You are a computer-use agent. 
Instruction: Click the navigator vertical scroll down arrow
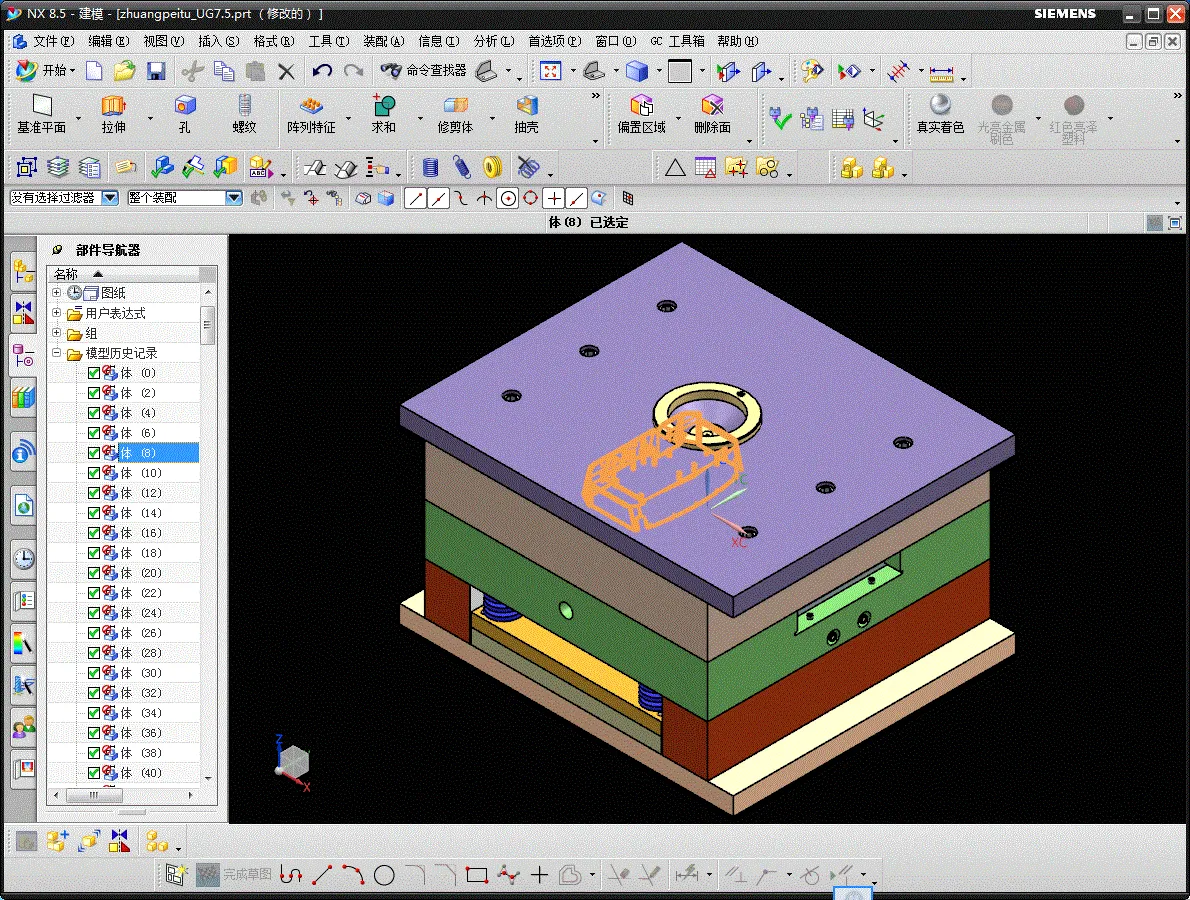[208, 778]
